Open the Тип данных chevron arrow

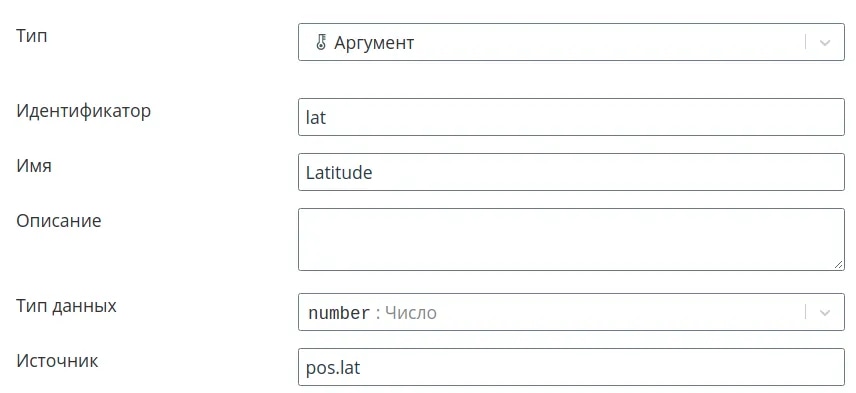coord(825,312)
